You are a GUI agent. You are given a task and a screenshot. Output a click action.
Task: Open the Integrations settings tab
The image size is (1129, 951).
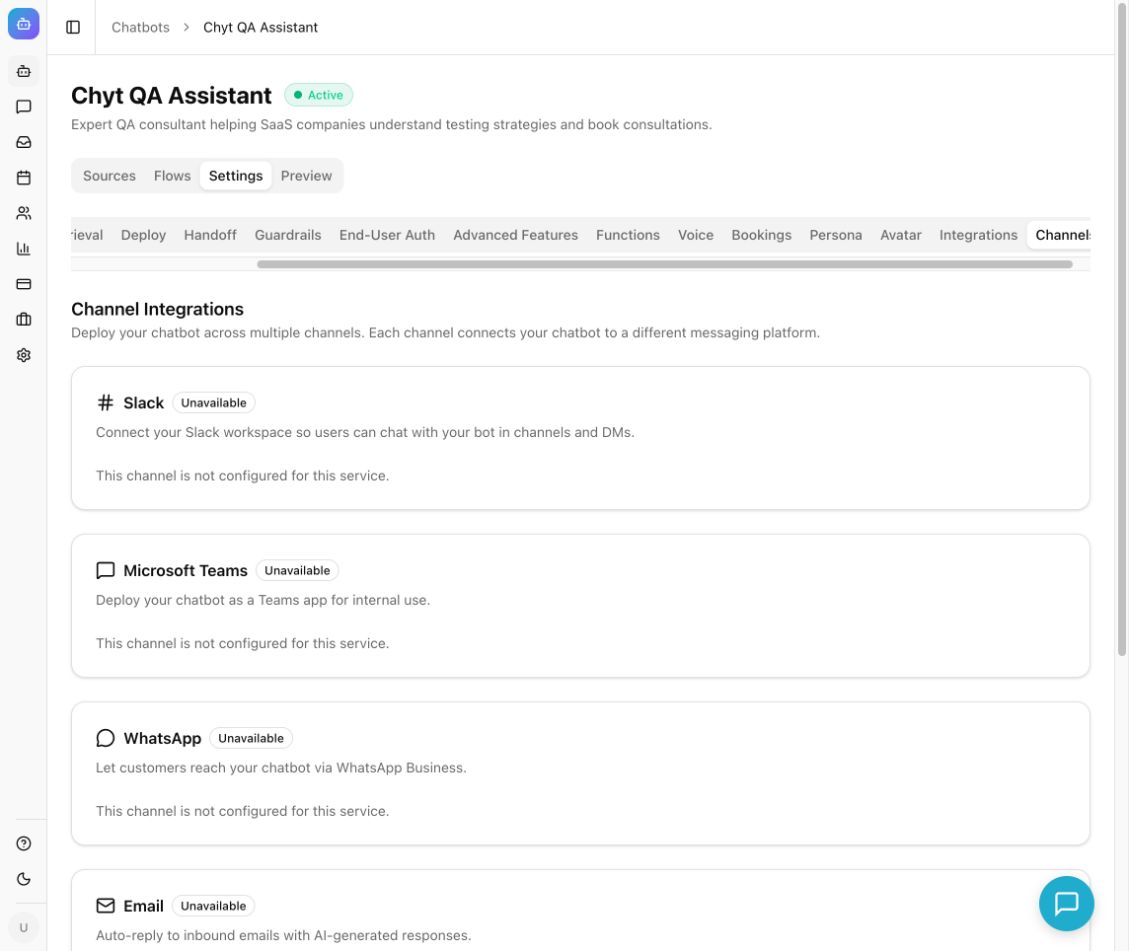978,235
